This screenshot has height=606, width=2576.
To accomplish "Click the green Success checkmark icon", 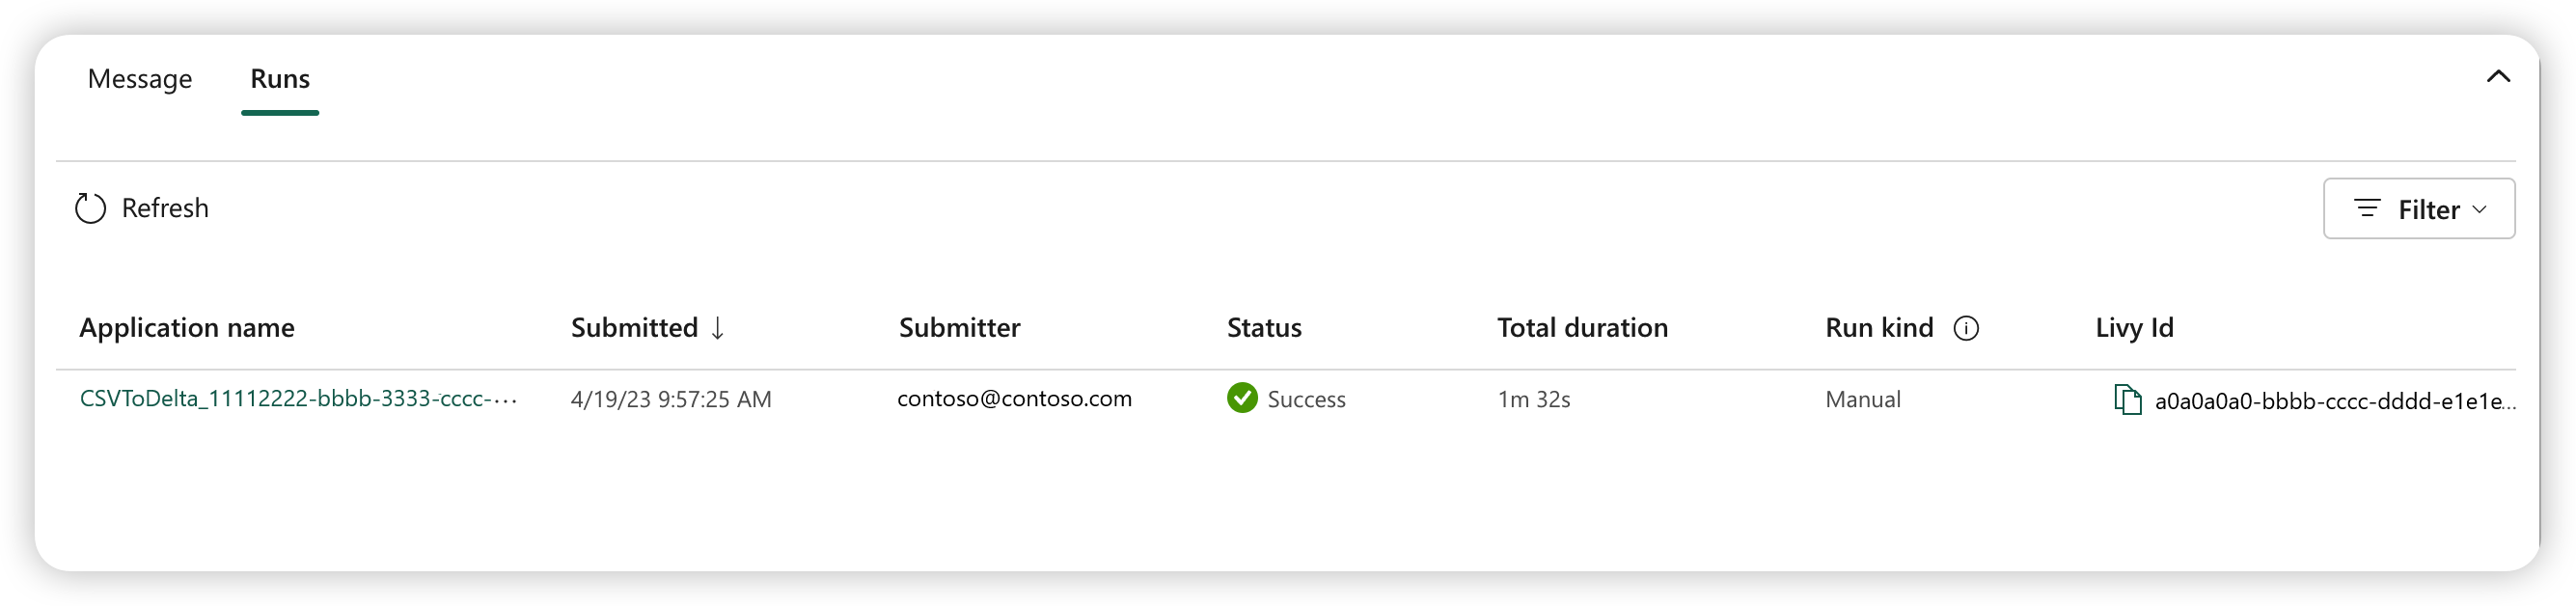I will [x=1241, y=398].
